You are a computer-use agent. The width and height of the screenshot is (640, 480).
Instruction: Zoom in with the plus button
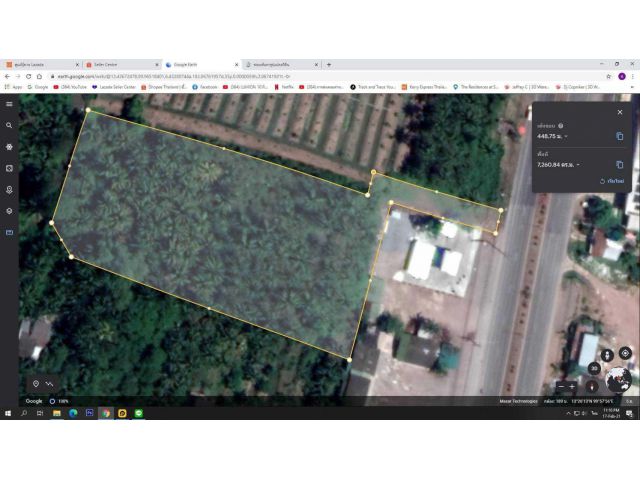coord(572,386)
